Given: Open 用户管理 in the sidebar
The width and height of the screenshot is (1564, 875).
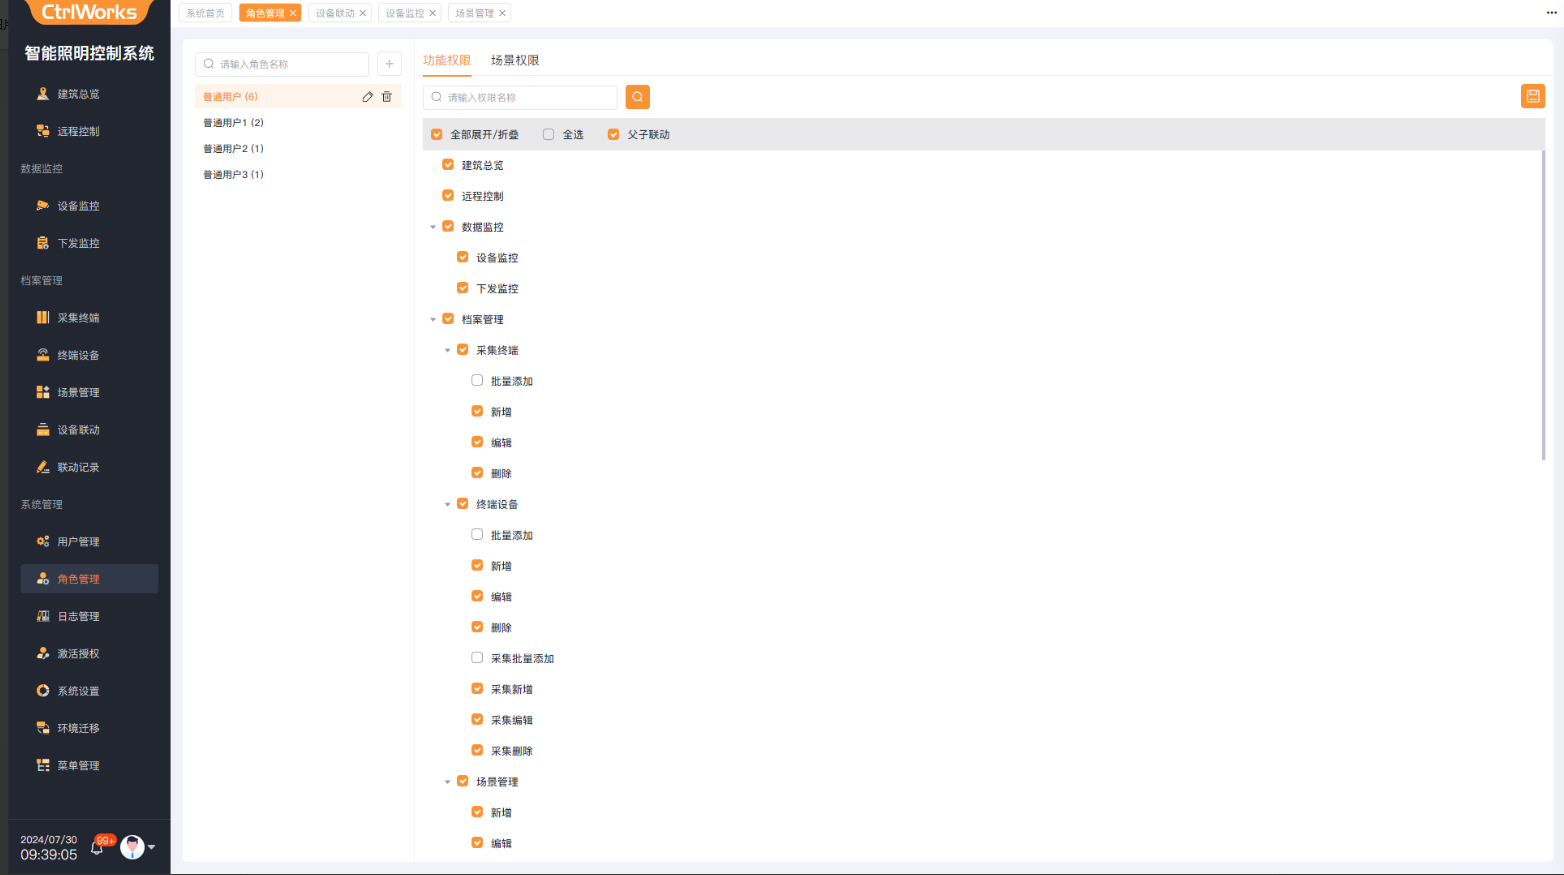Looking at the screenshot, I should (78, 542).
